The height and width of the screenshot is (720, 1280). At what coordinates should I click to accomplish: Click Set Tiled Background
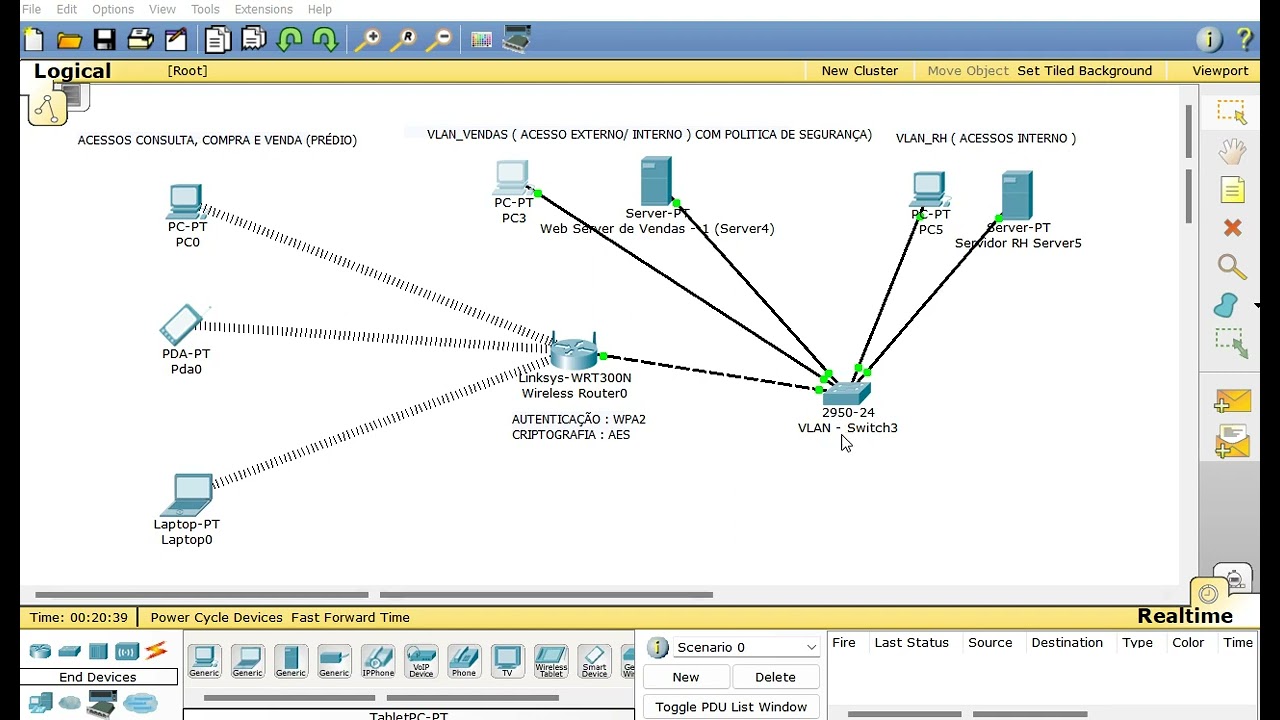1085,71
